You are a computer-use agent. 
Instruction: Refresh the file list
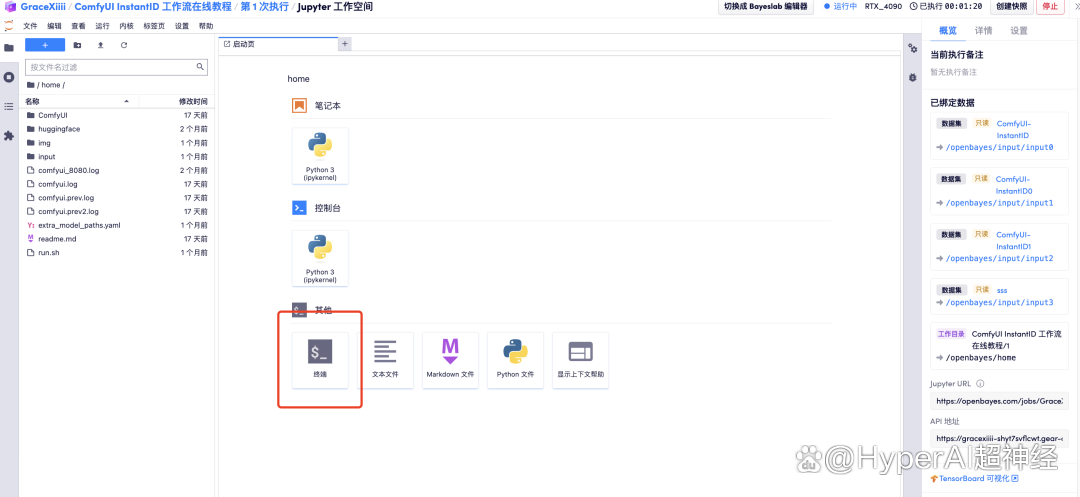(x=124, y=45)
